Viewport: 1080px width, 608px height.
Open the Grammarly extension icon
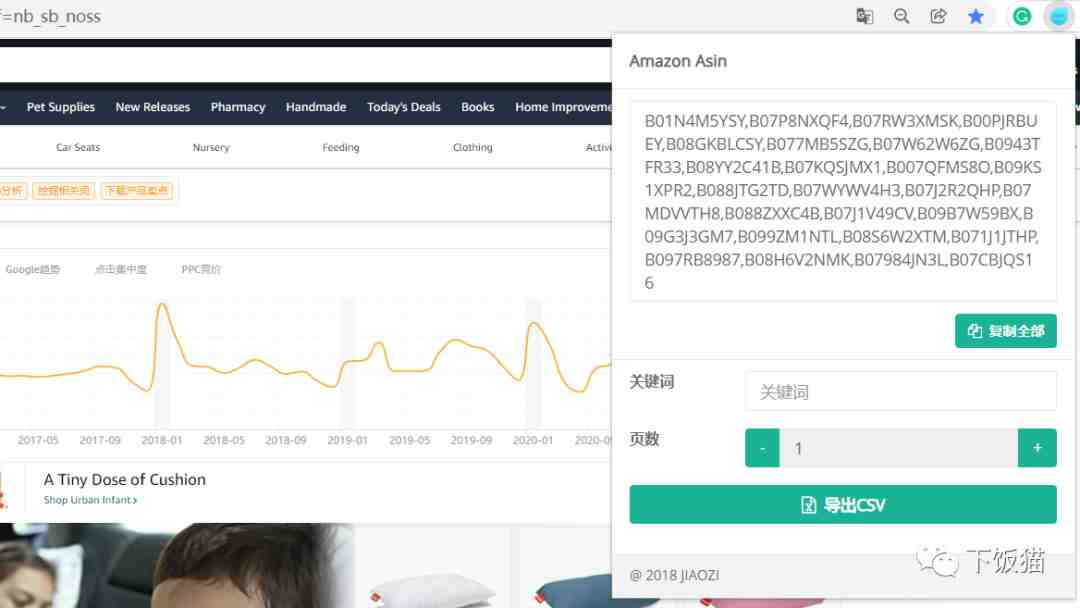[1022, 16]
